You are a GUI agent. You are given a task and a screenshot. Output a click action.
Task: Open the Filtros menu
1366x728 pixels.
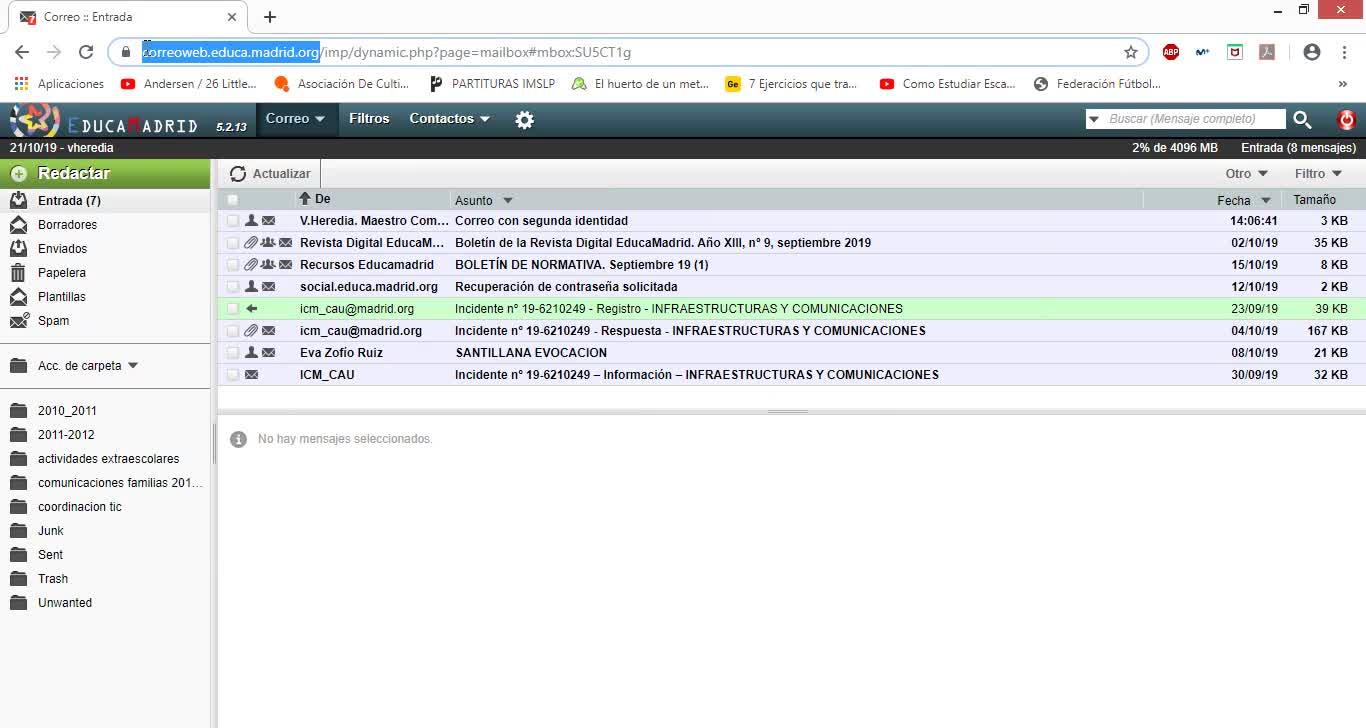pos(369,119)
